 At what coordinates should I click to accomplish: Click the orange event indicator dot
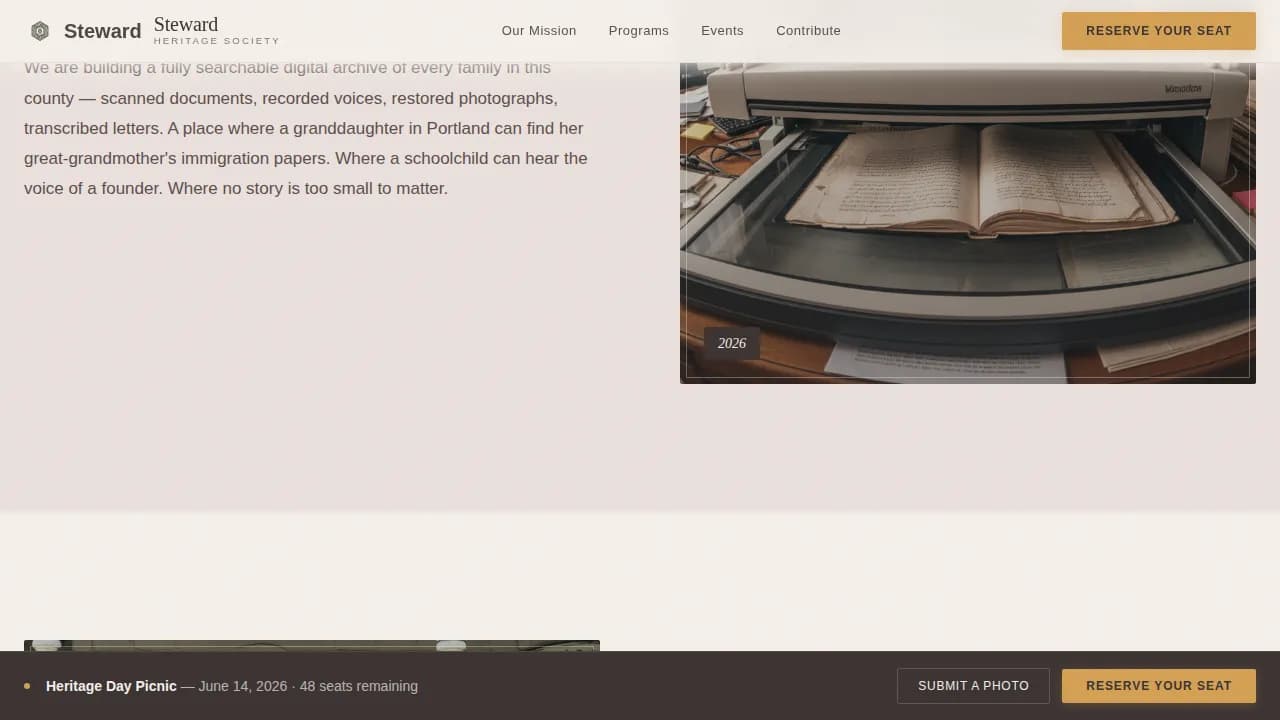26,686
